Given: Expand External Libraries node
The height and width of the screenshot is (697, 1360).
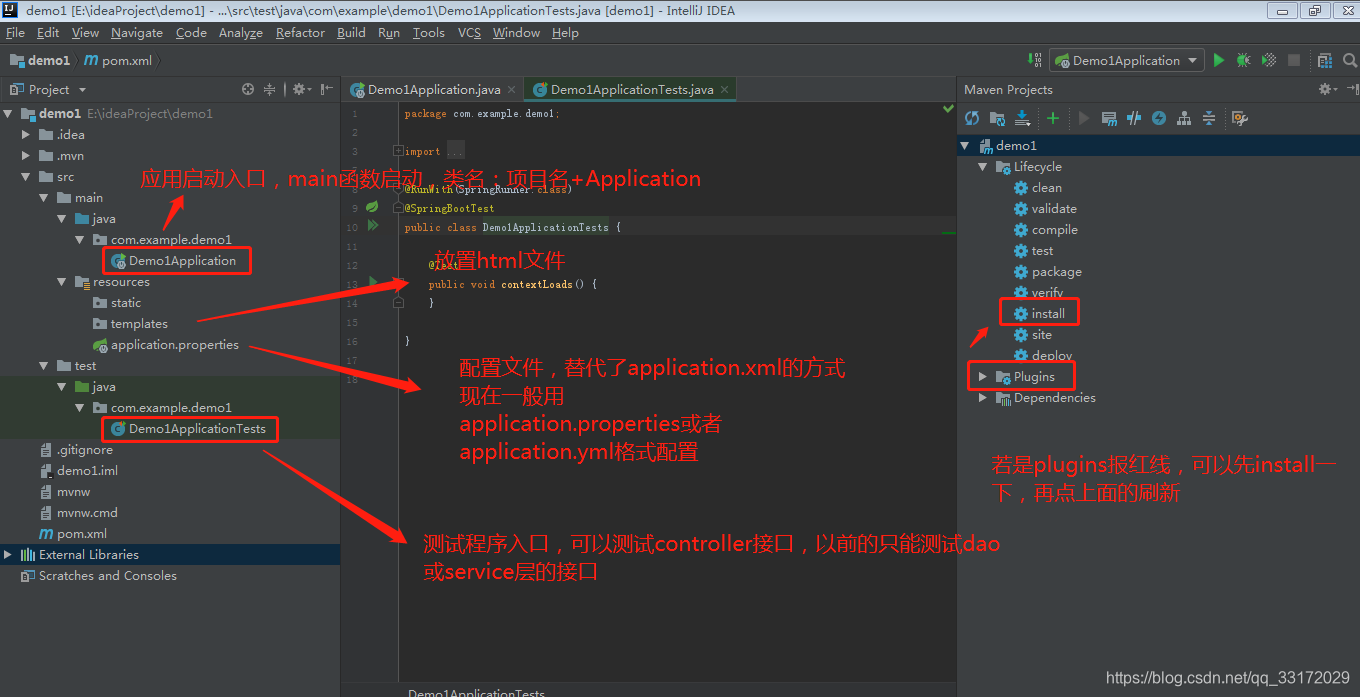Looking at the screenshot, I should pyautogui.click(x=9, y=554).
